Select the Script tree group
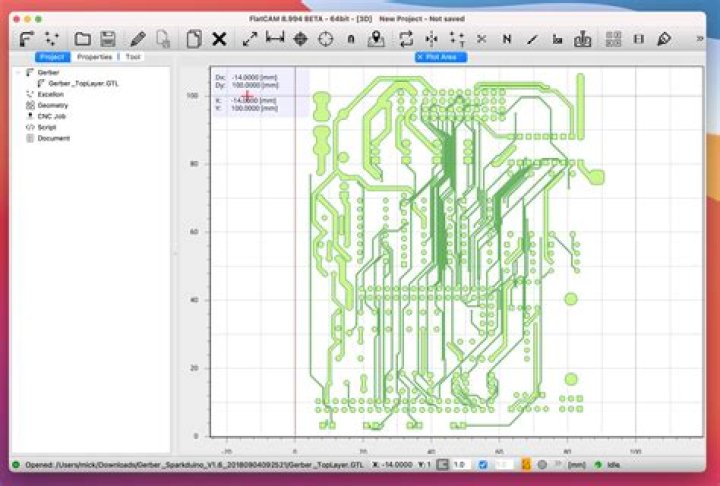 pos(46,127)
